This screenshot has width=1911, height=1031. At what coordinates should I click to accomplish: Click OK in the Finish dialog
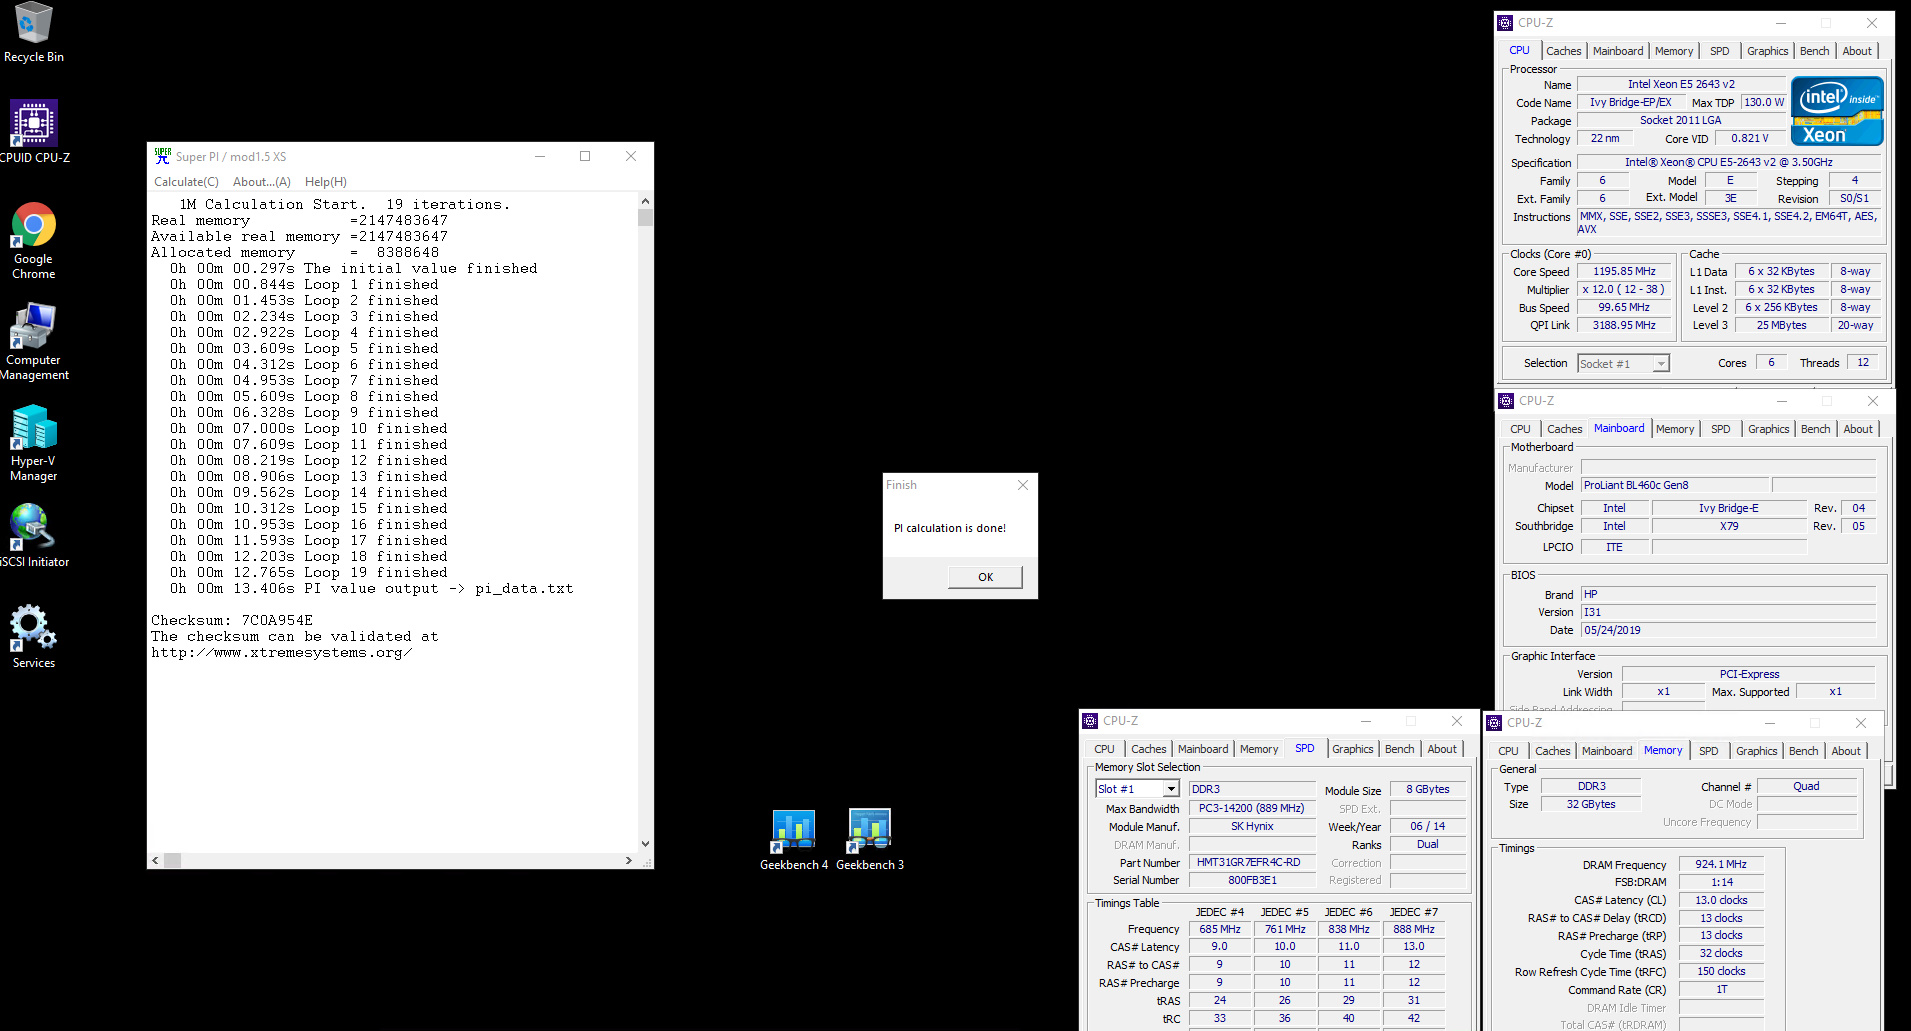pos(985,577)
